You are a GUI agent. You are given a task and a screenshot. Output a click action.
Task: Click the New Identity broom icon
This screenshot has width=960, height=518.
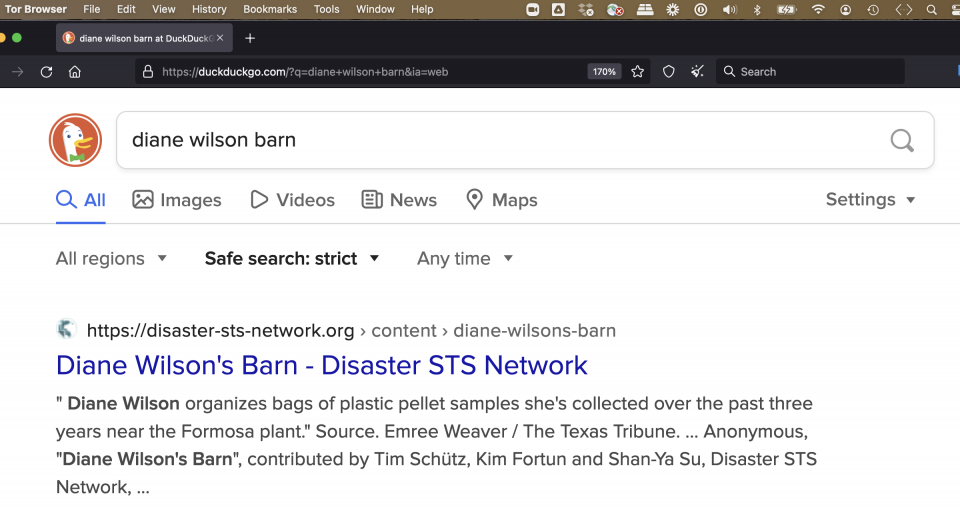[x=697, y=72]
